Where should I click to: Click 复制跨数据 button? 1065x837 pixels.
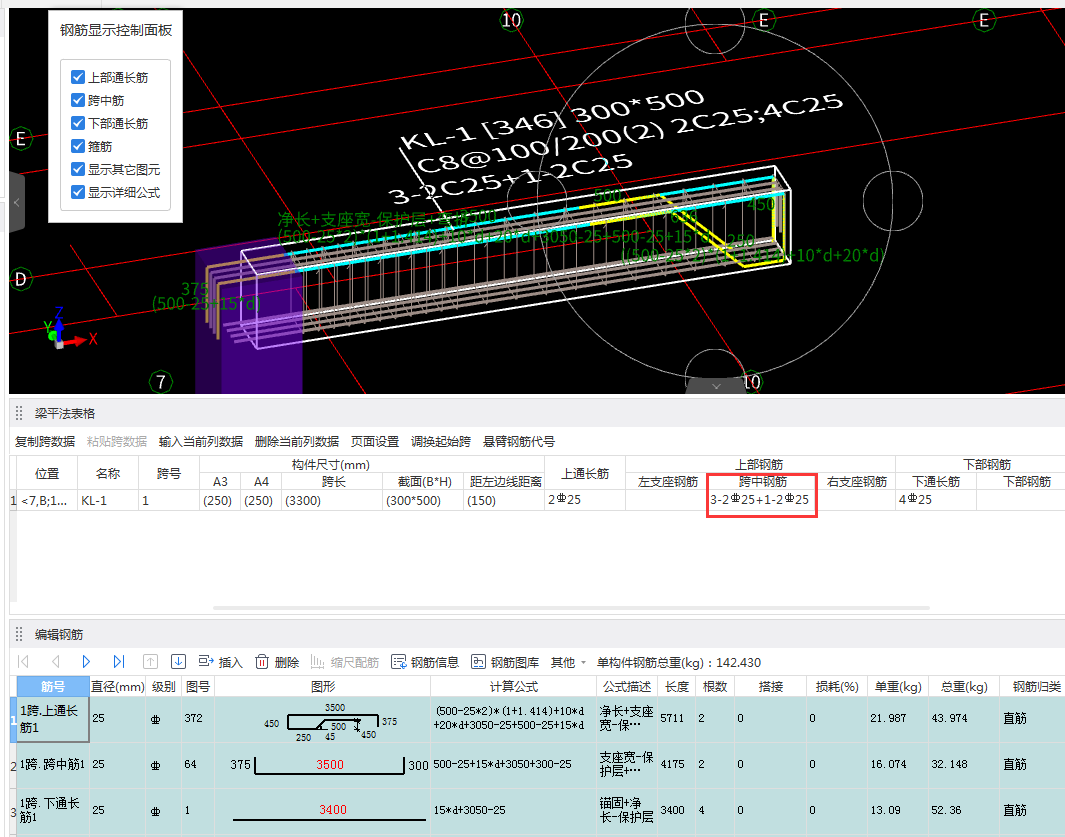[45, 442]
